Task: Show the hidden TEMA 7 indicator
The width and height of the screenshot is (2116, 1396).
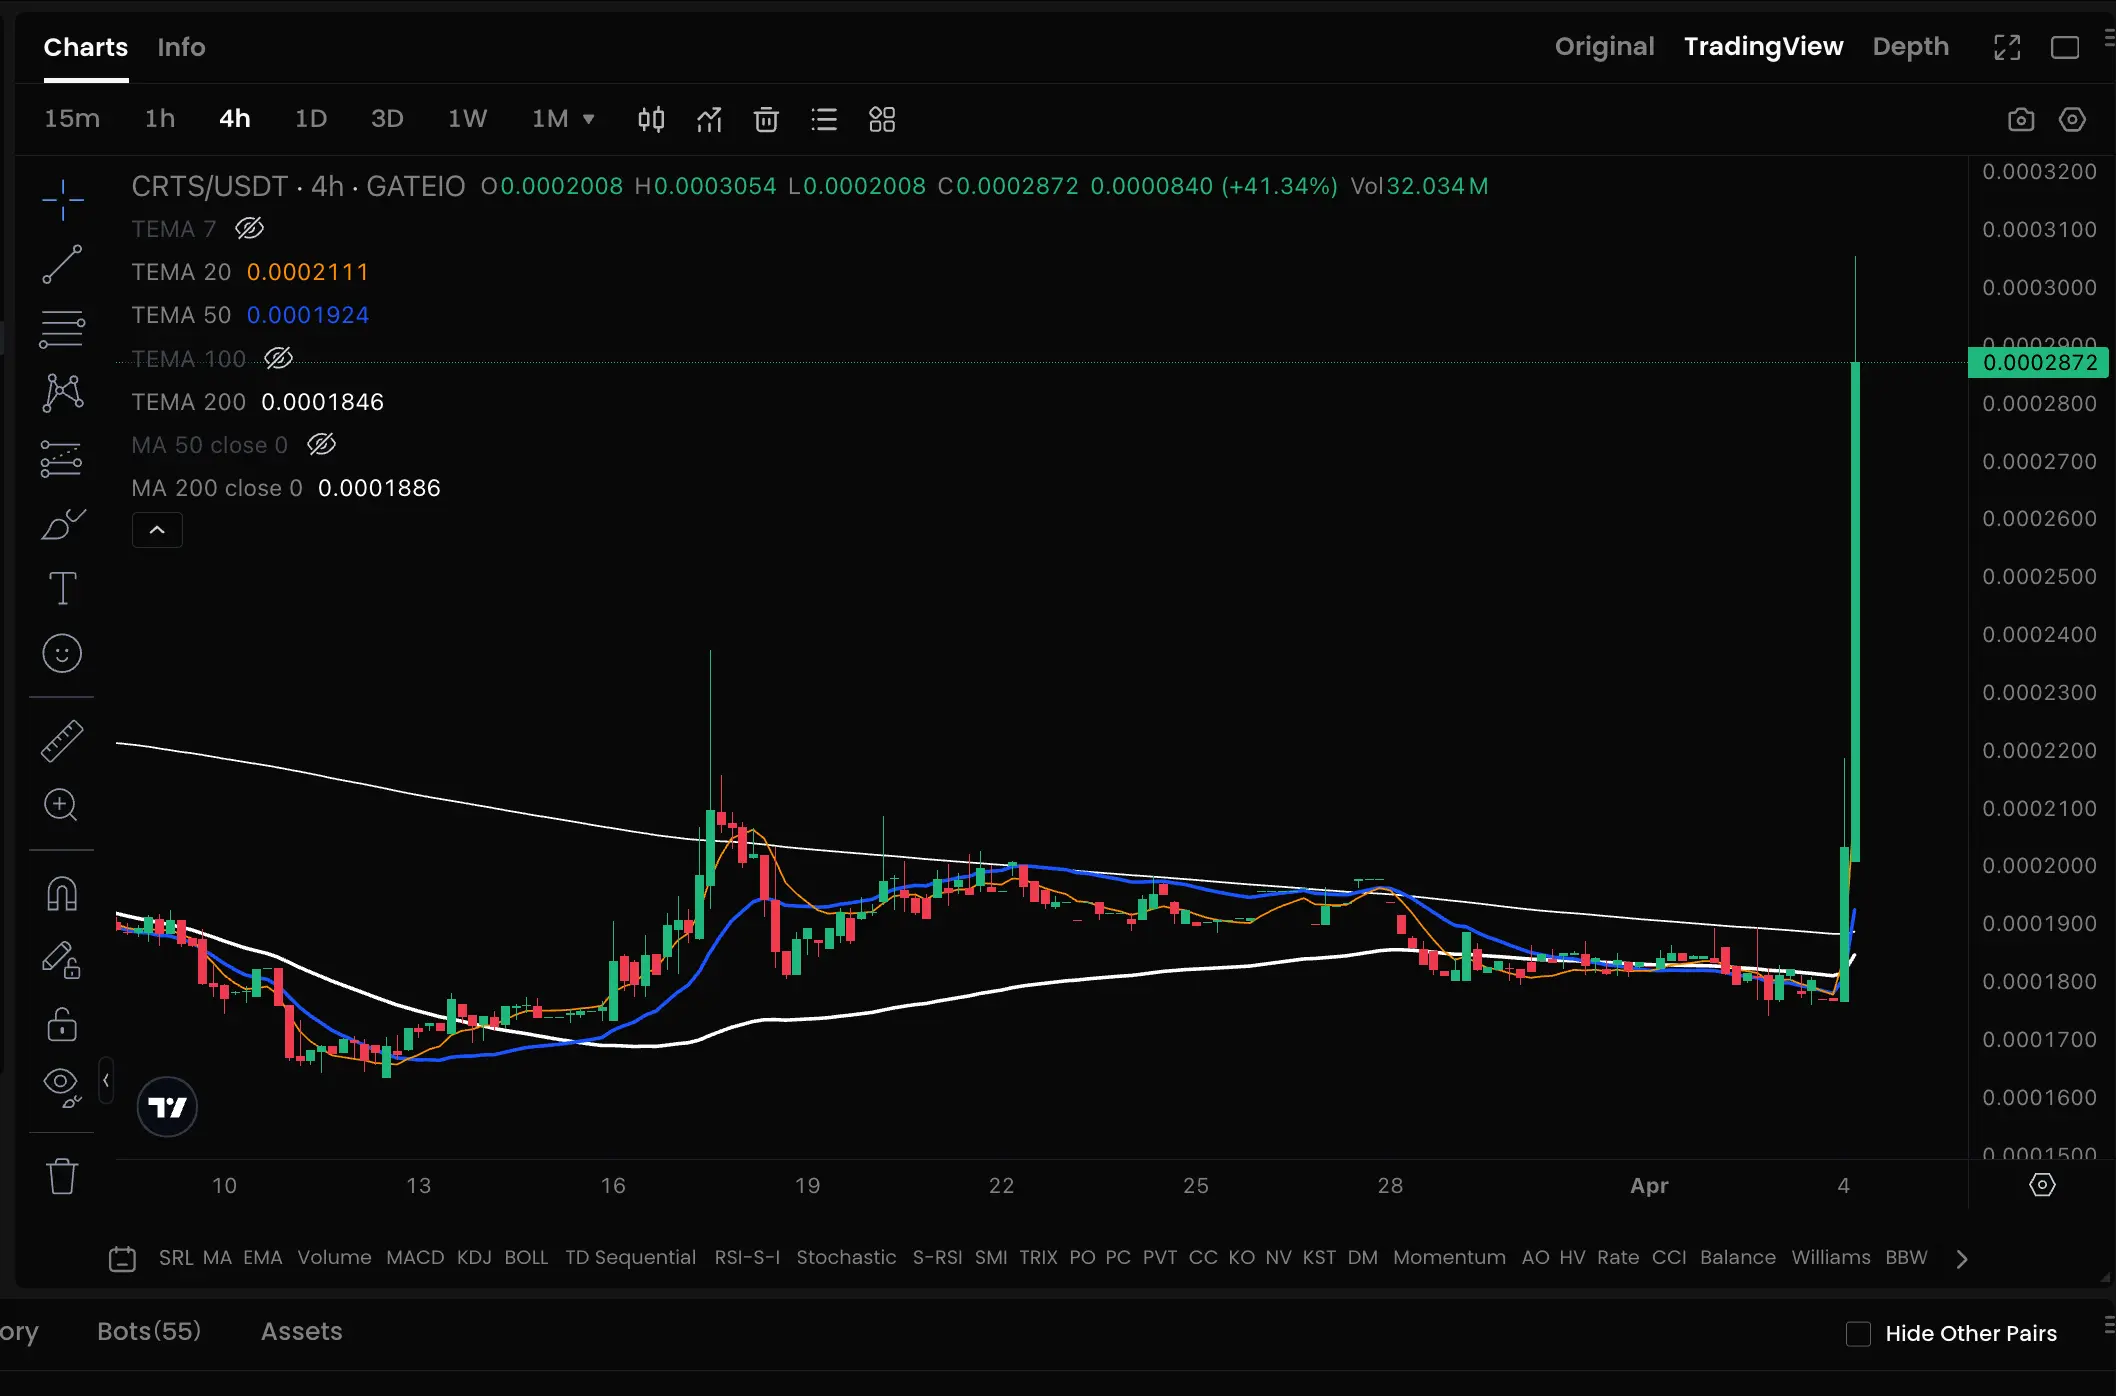Action: (x=249, y=229)
